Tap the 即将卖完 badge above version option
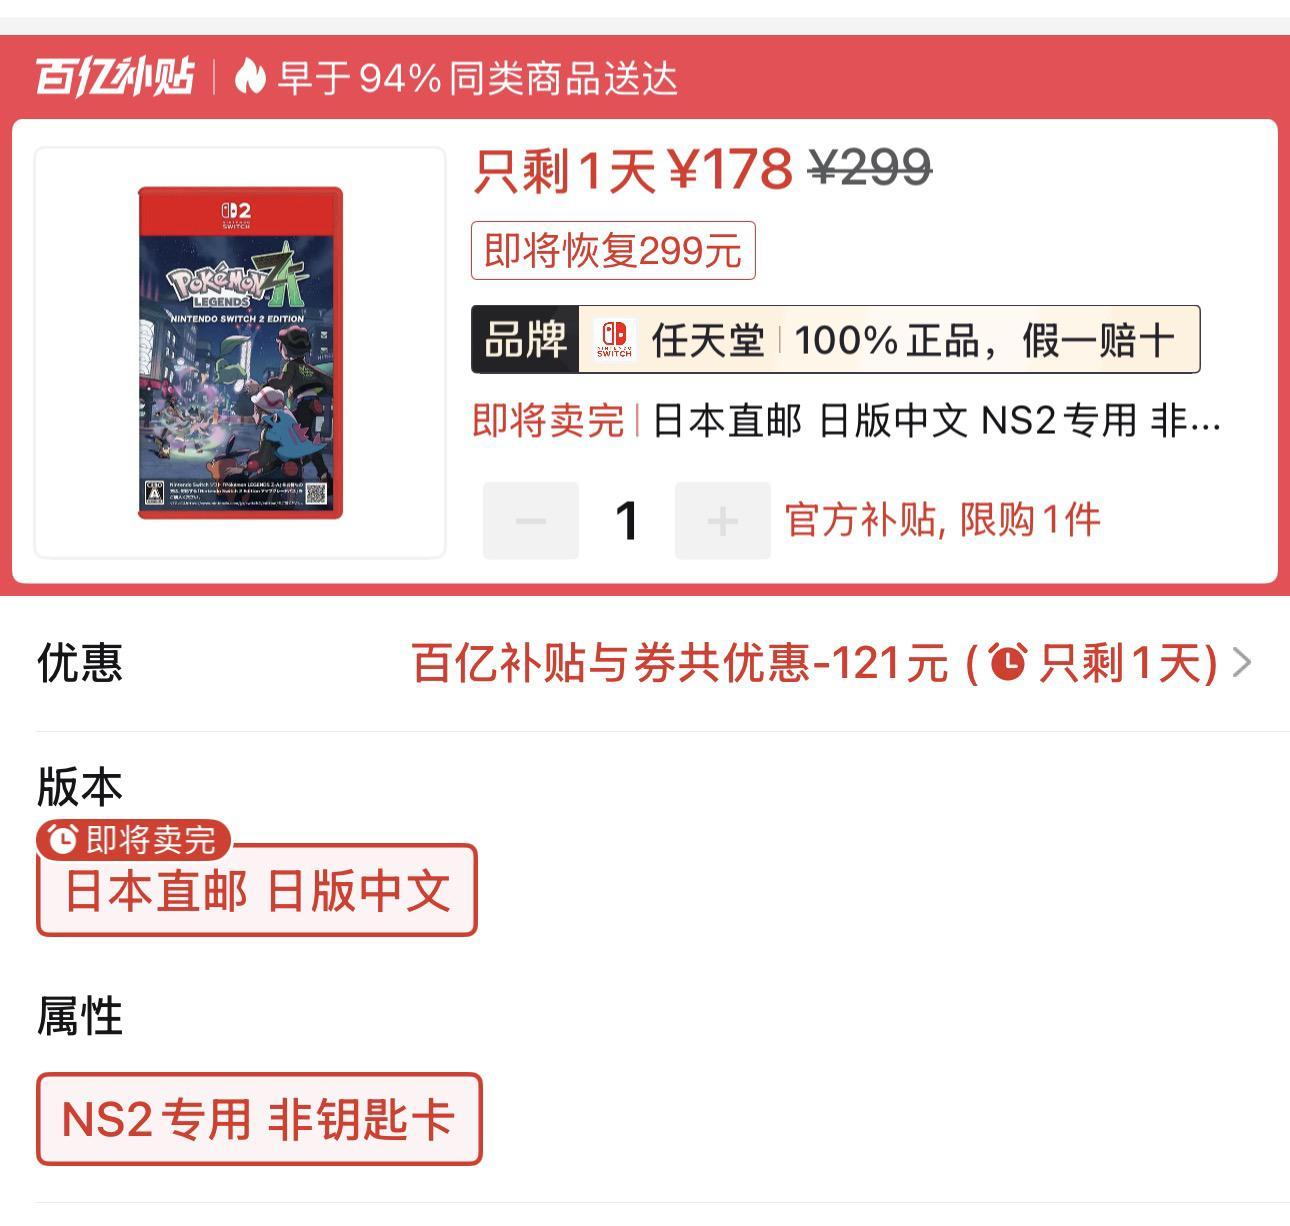This screenshot has height=1226, width=1290. click(x=134, y=839)
